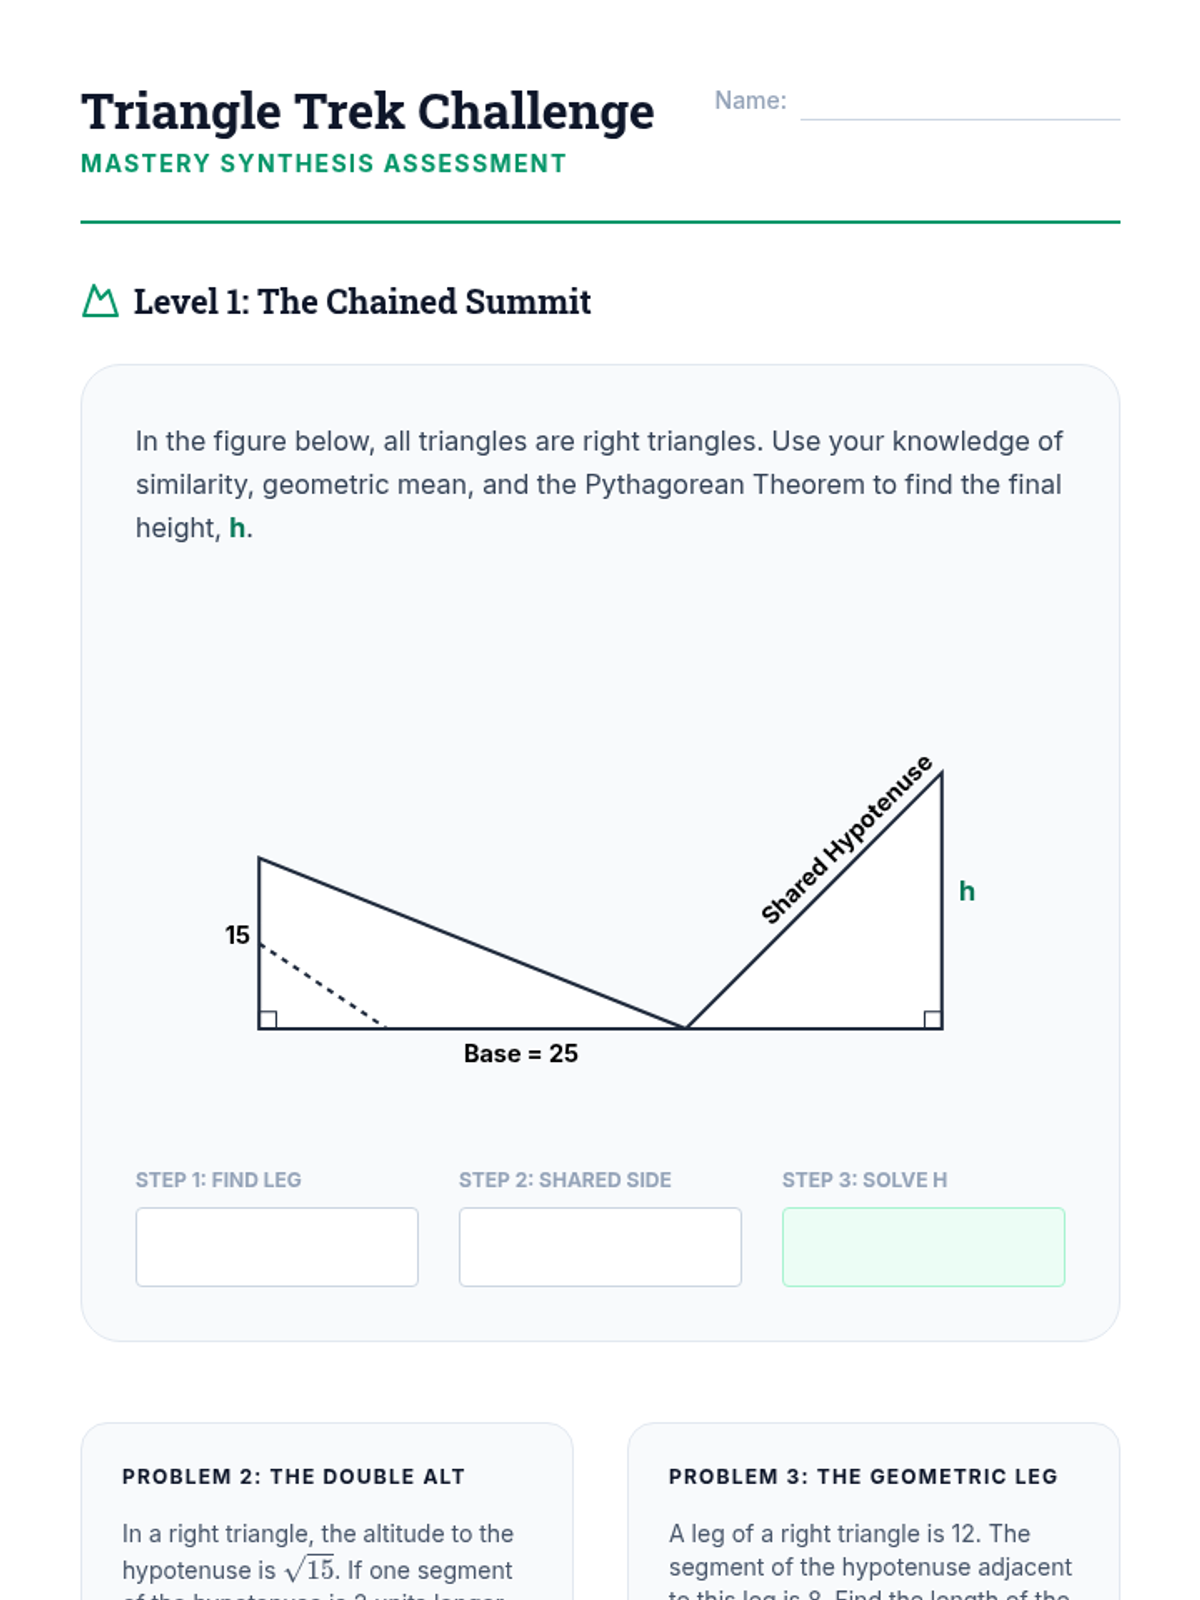Focus the Step 2: Shared Side answer box

[600, 1247]
